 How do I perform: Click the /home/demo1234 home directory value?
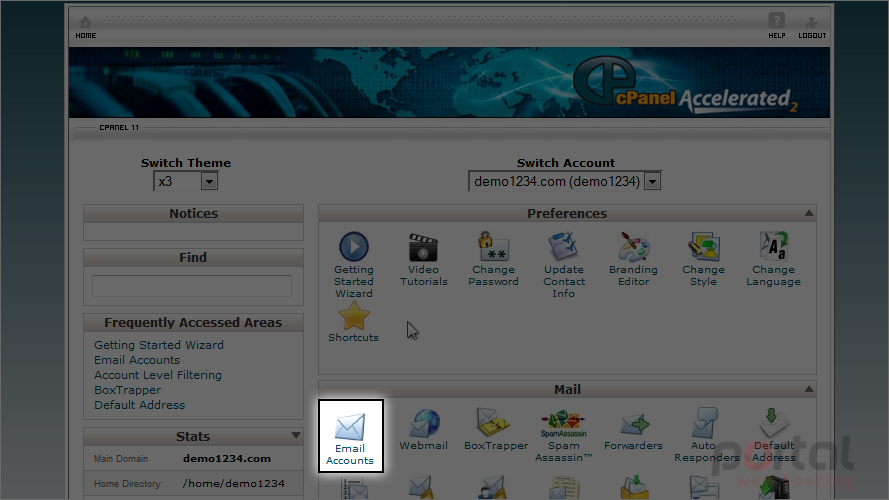click(x=234, y=484)
